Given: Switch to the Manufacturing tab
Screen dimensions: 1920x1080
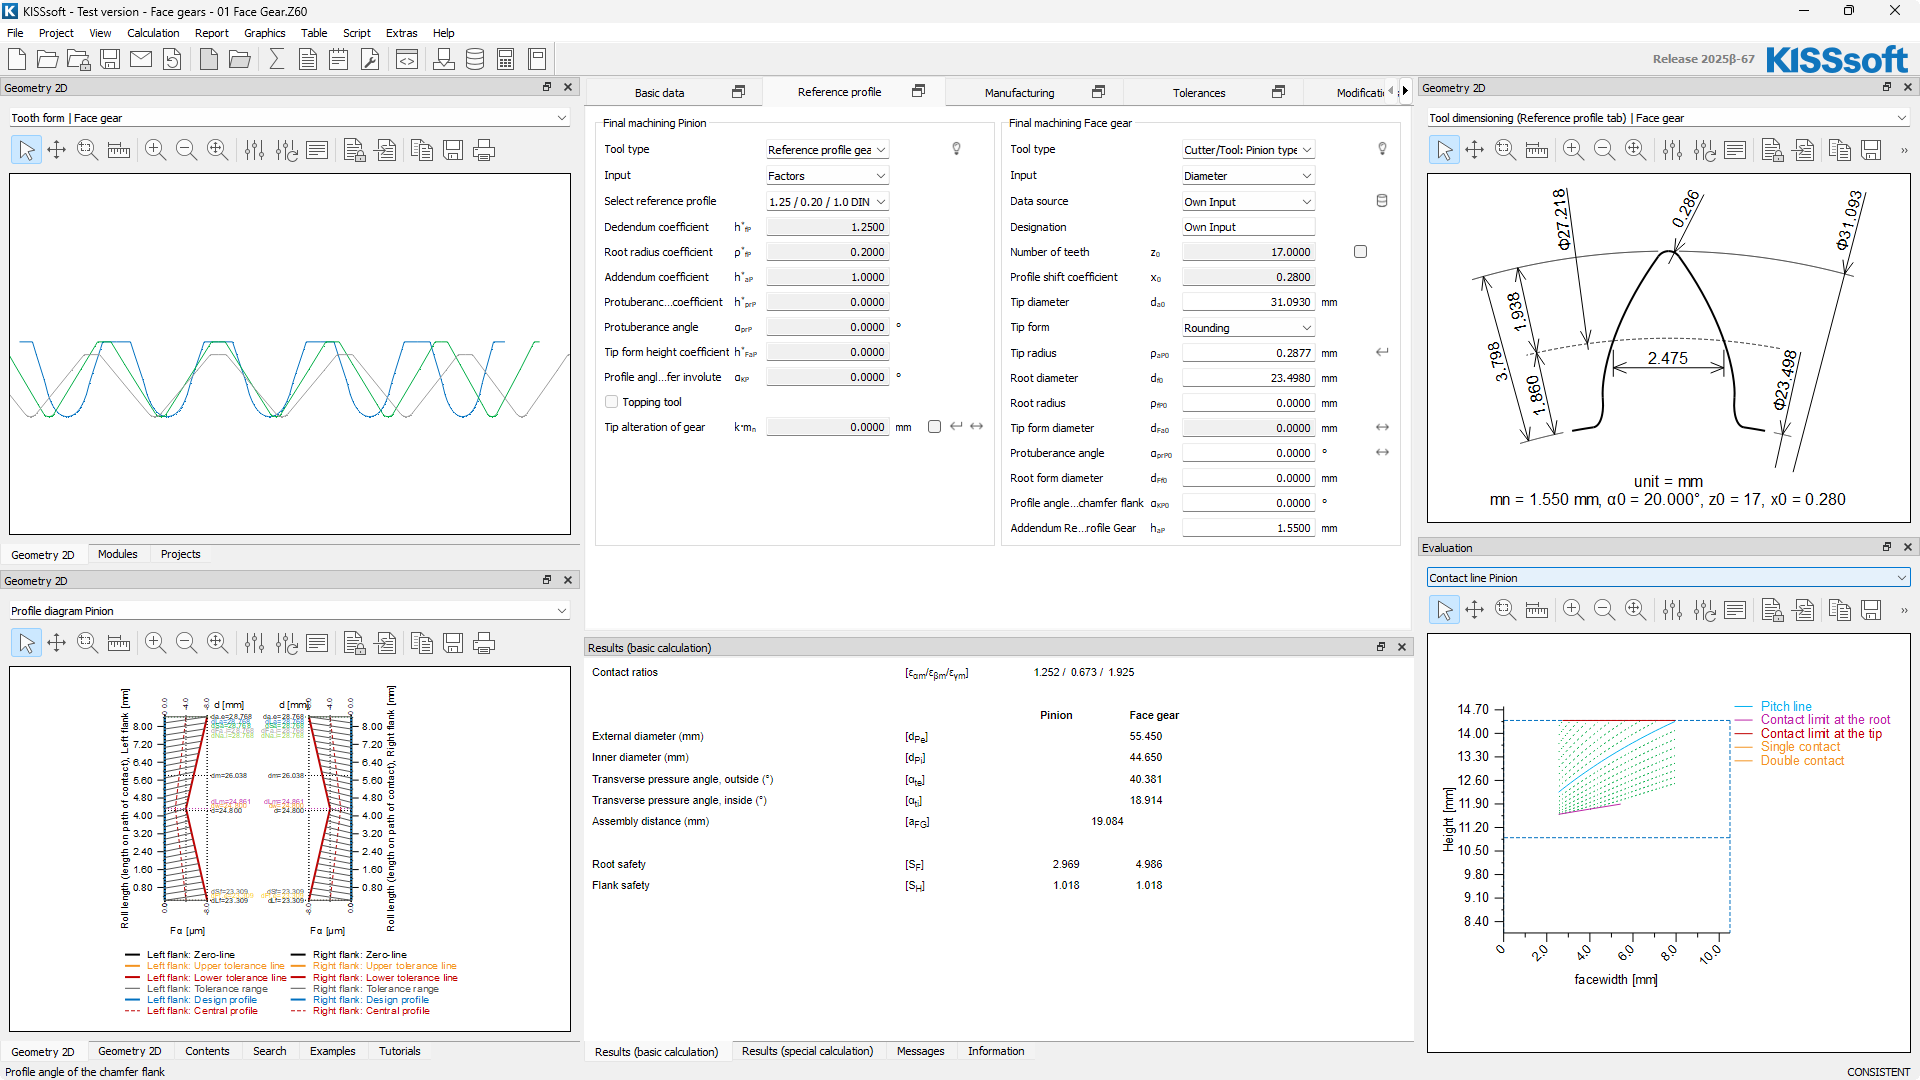Looking at the screenshot, I should (x=1019, y=93).
